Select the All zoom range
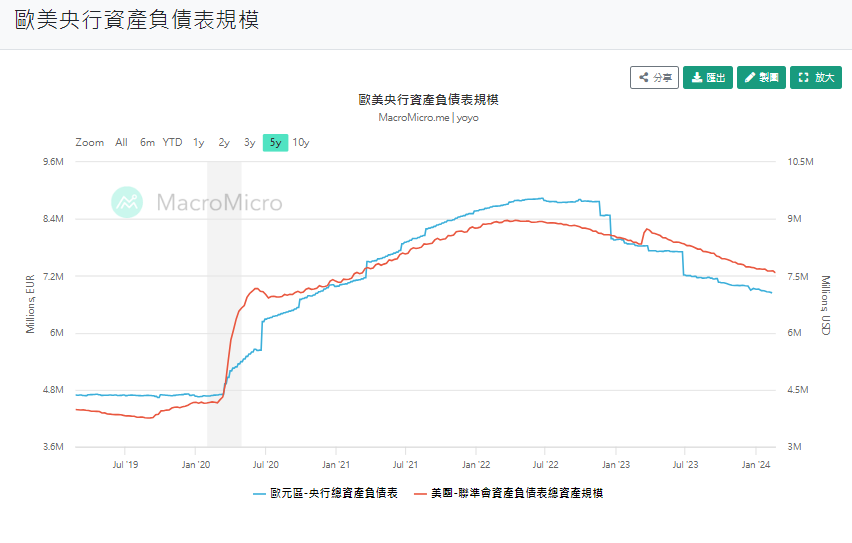 pyautogui.click(x=121, y=142)
